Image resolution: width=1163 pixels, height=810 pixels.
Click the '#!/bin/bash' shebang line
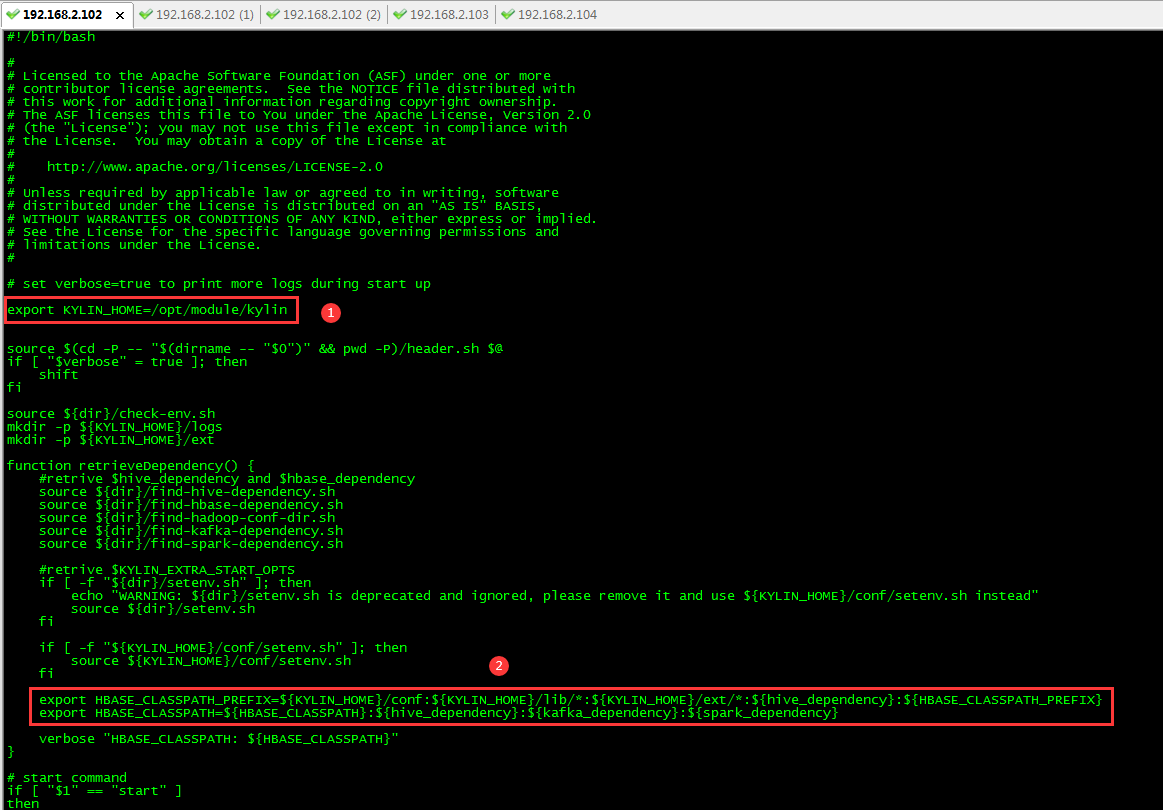pyautogui.click(x=51, y=36)
